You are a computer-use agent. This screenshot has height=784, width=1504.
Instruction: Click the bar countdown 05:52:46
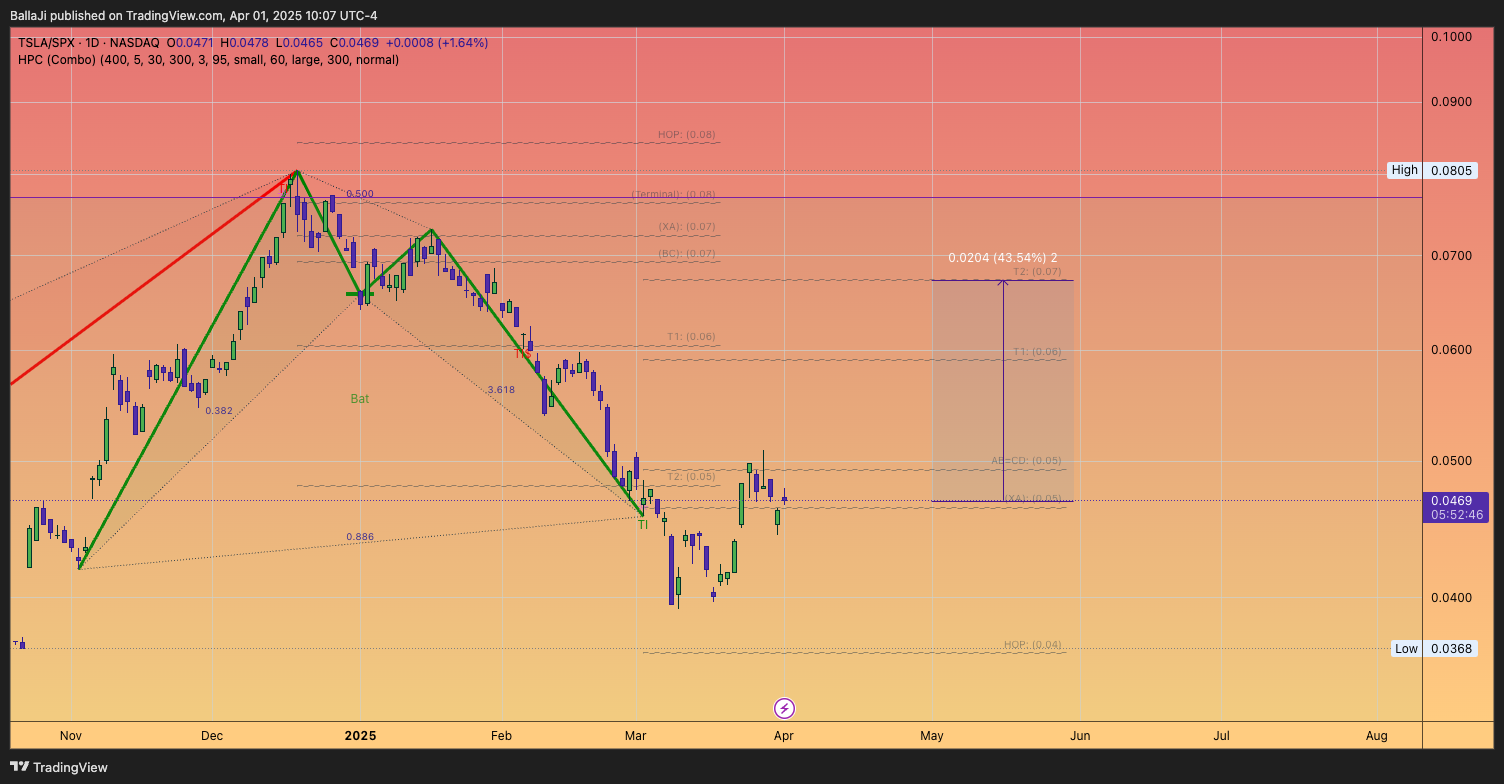pos(1458,515)
